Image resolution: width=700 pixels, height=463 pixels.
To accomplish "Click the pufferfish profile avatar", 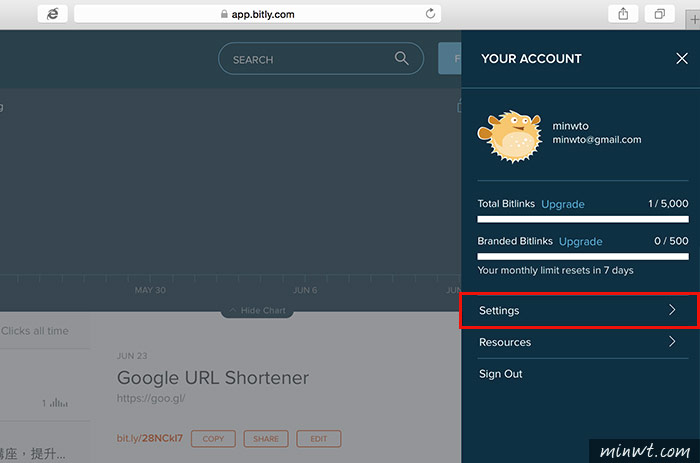I will 510,136.
